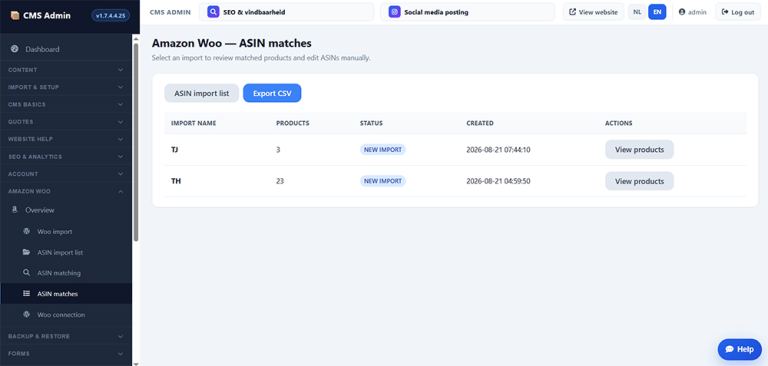Select ASIN matches in the sidebar
Viewport: 768px width, 366px height.
(x=66, y=293)
